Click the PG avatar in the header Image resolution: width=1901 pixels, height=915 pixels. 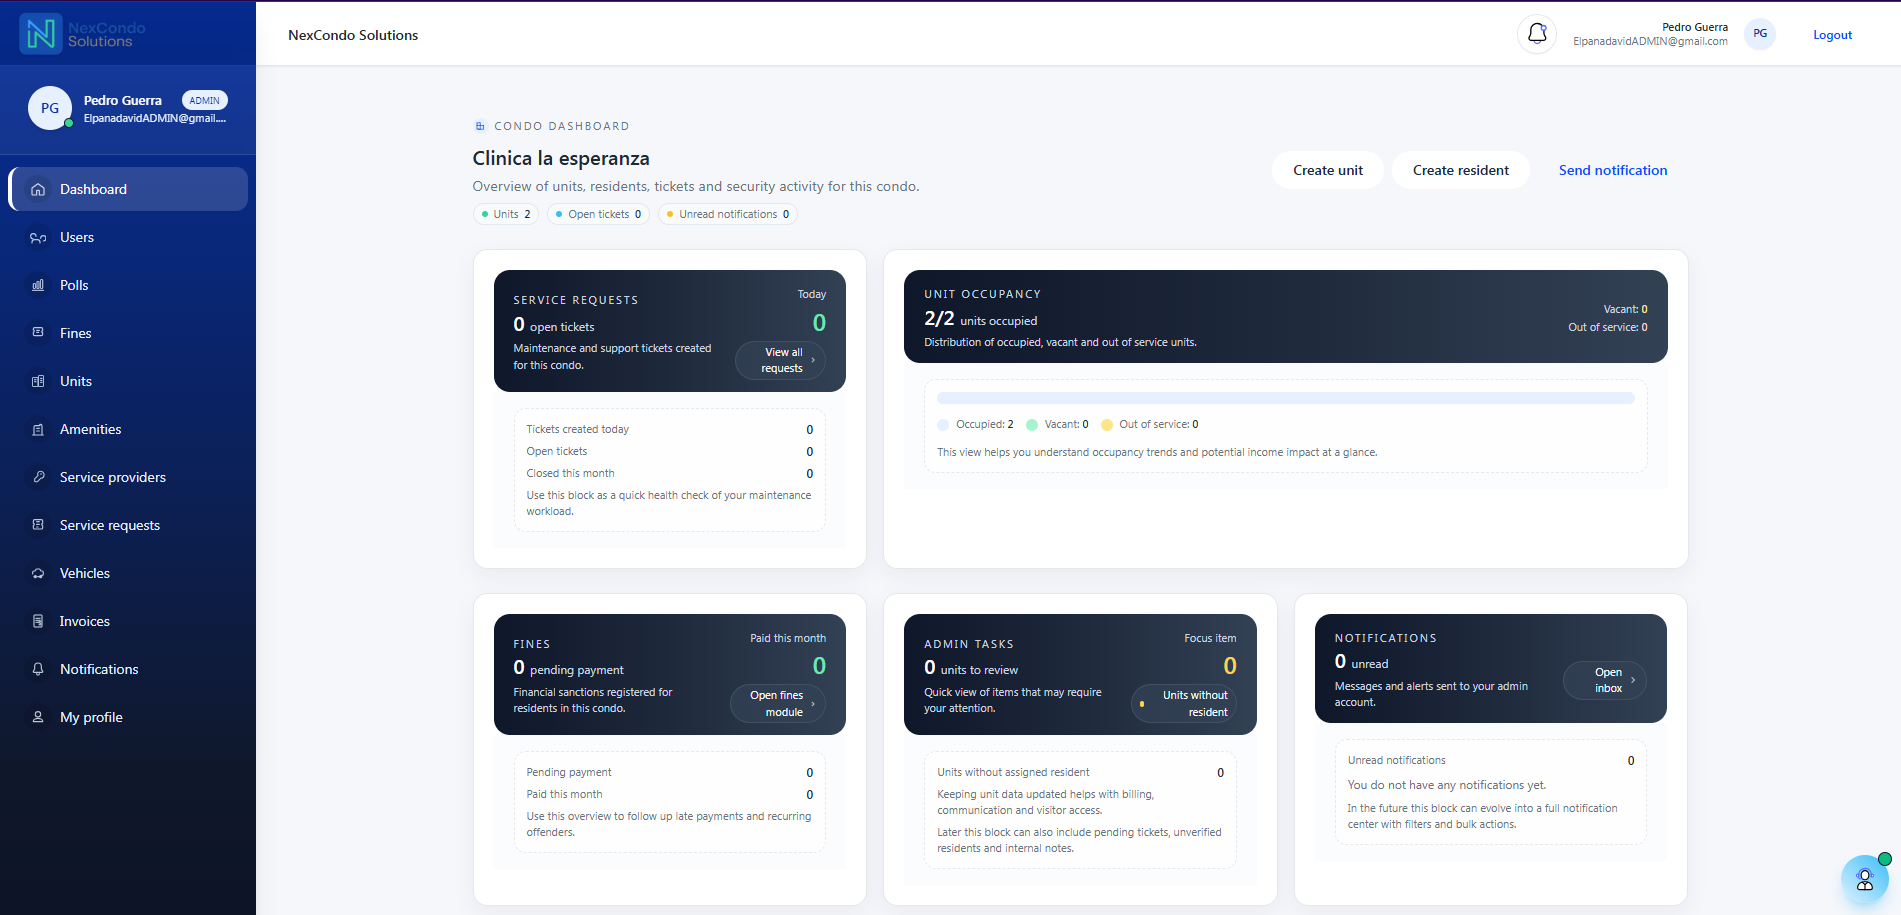coord(1759,33)
